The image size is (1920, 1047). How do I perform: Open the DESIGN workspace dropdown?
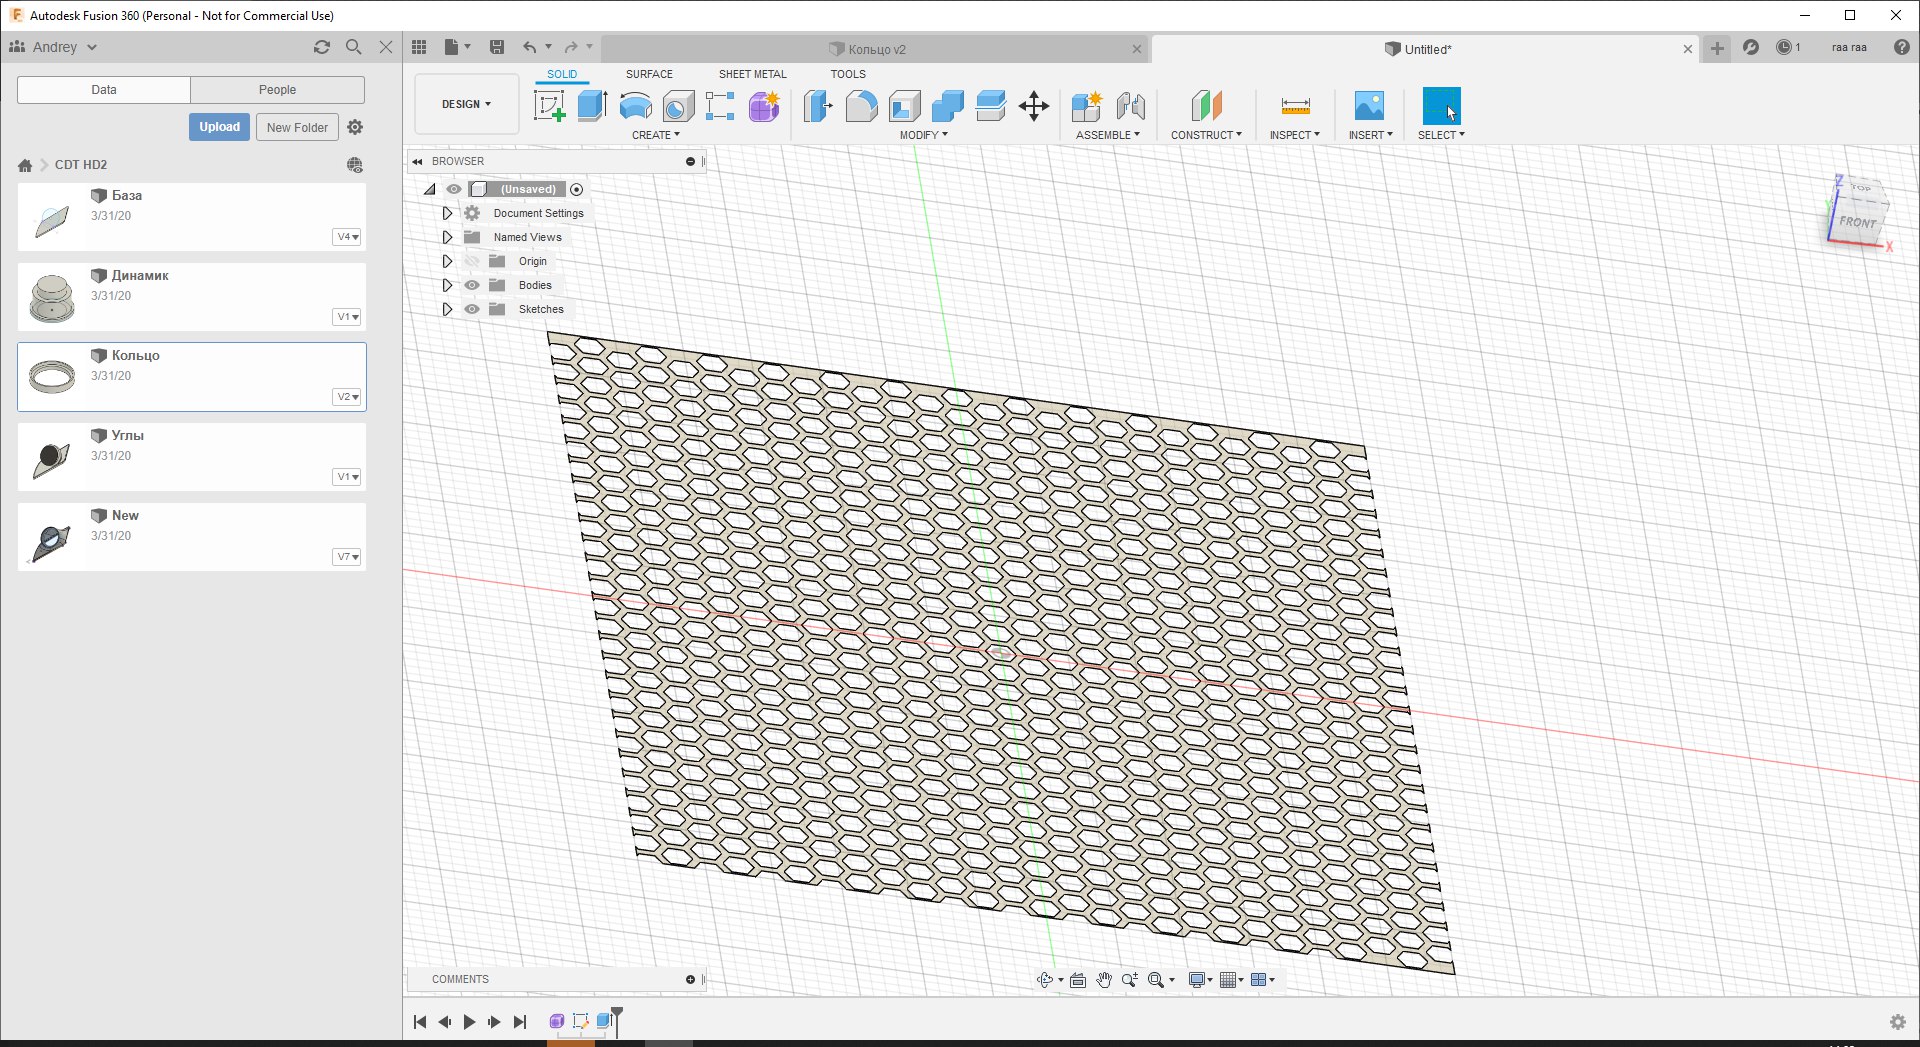[x=467, y=104]
